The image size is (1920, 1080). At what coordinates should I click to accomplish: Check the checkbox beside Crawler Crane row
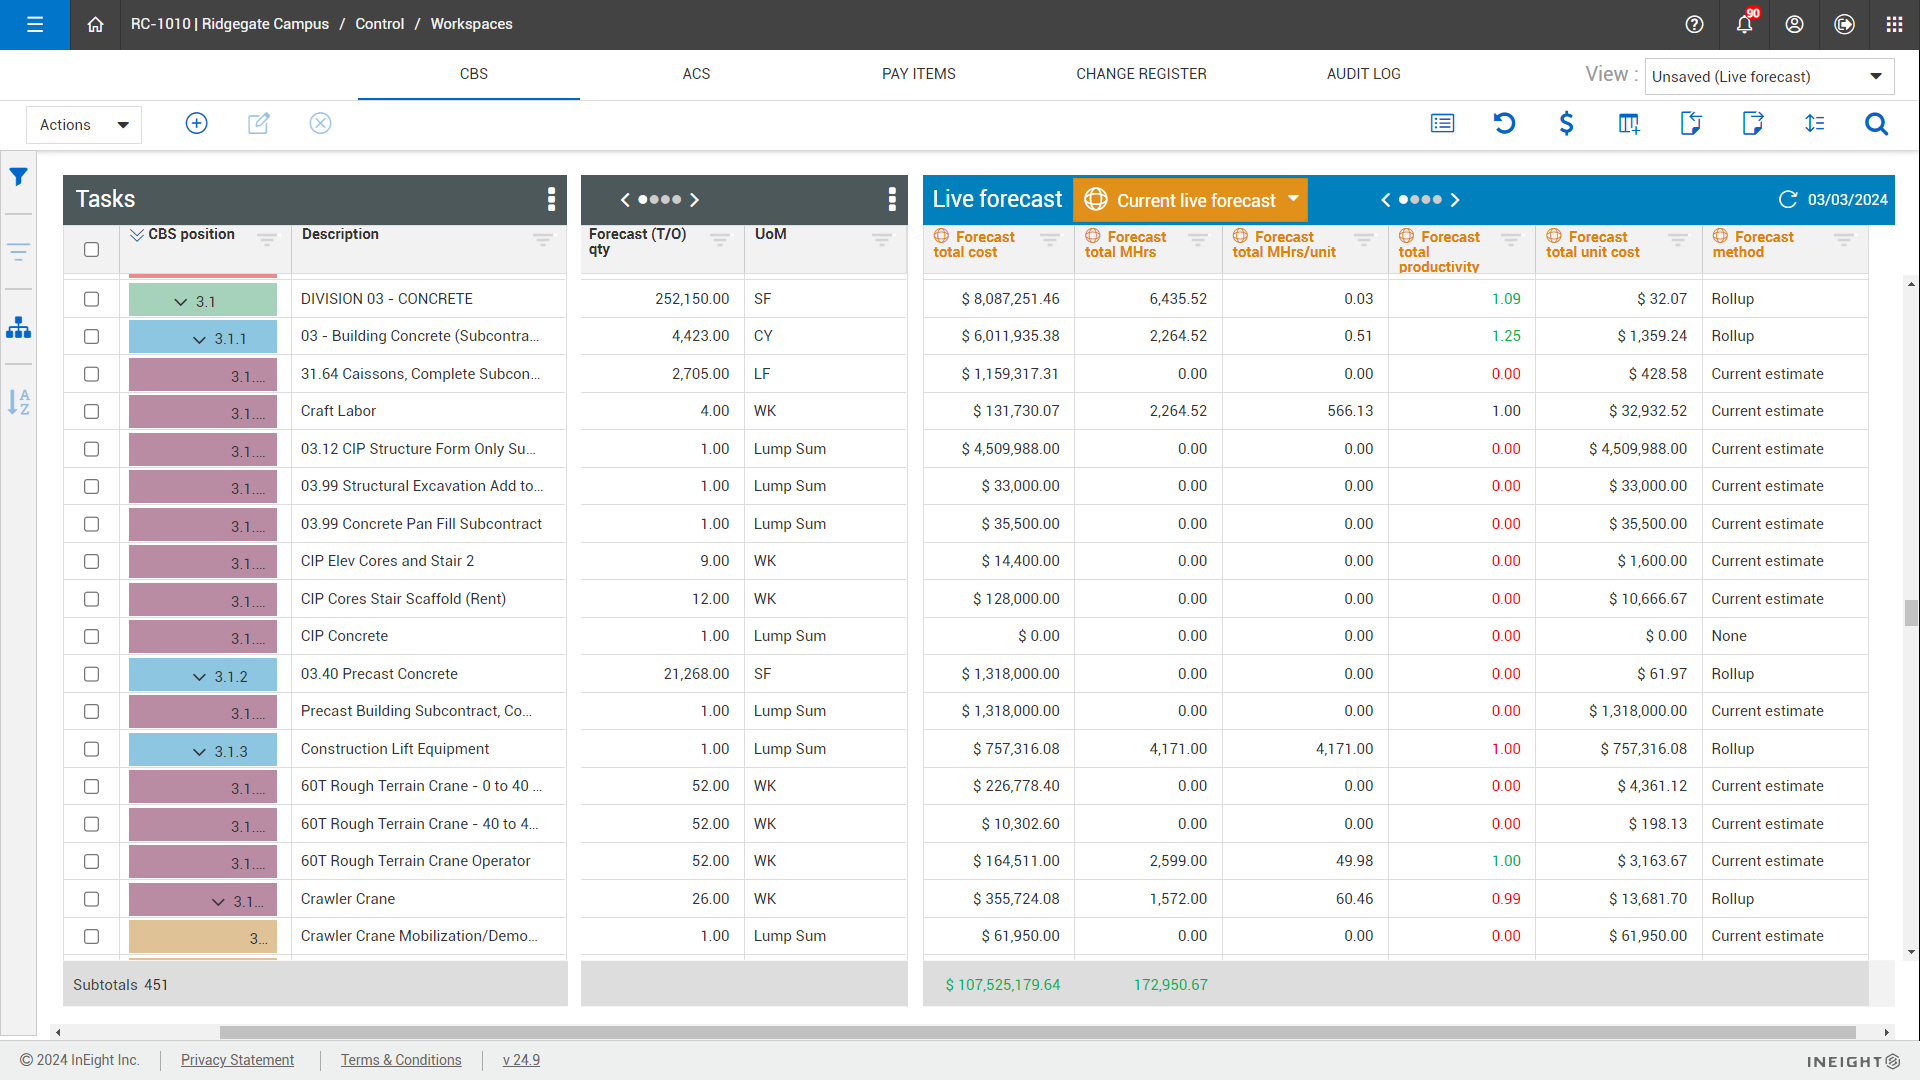tap(91, 898)
